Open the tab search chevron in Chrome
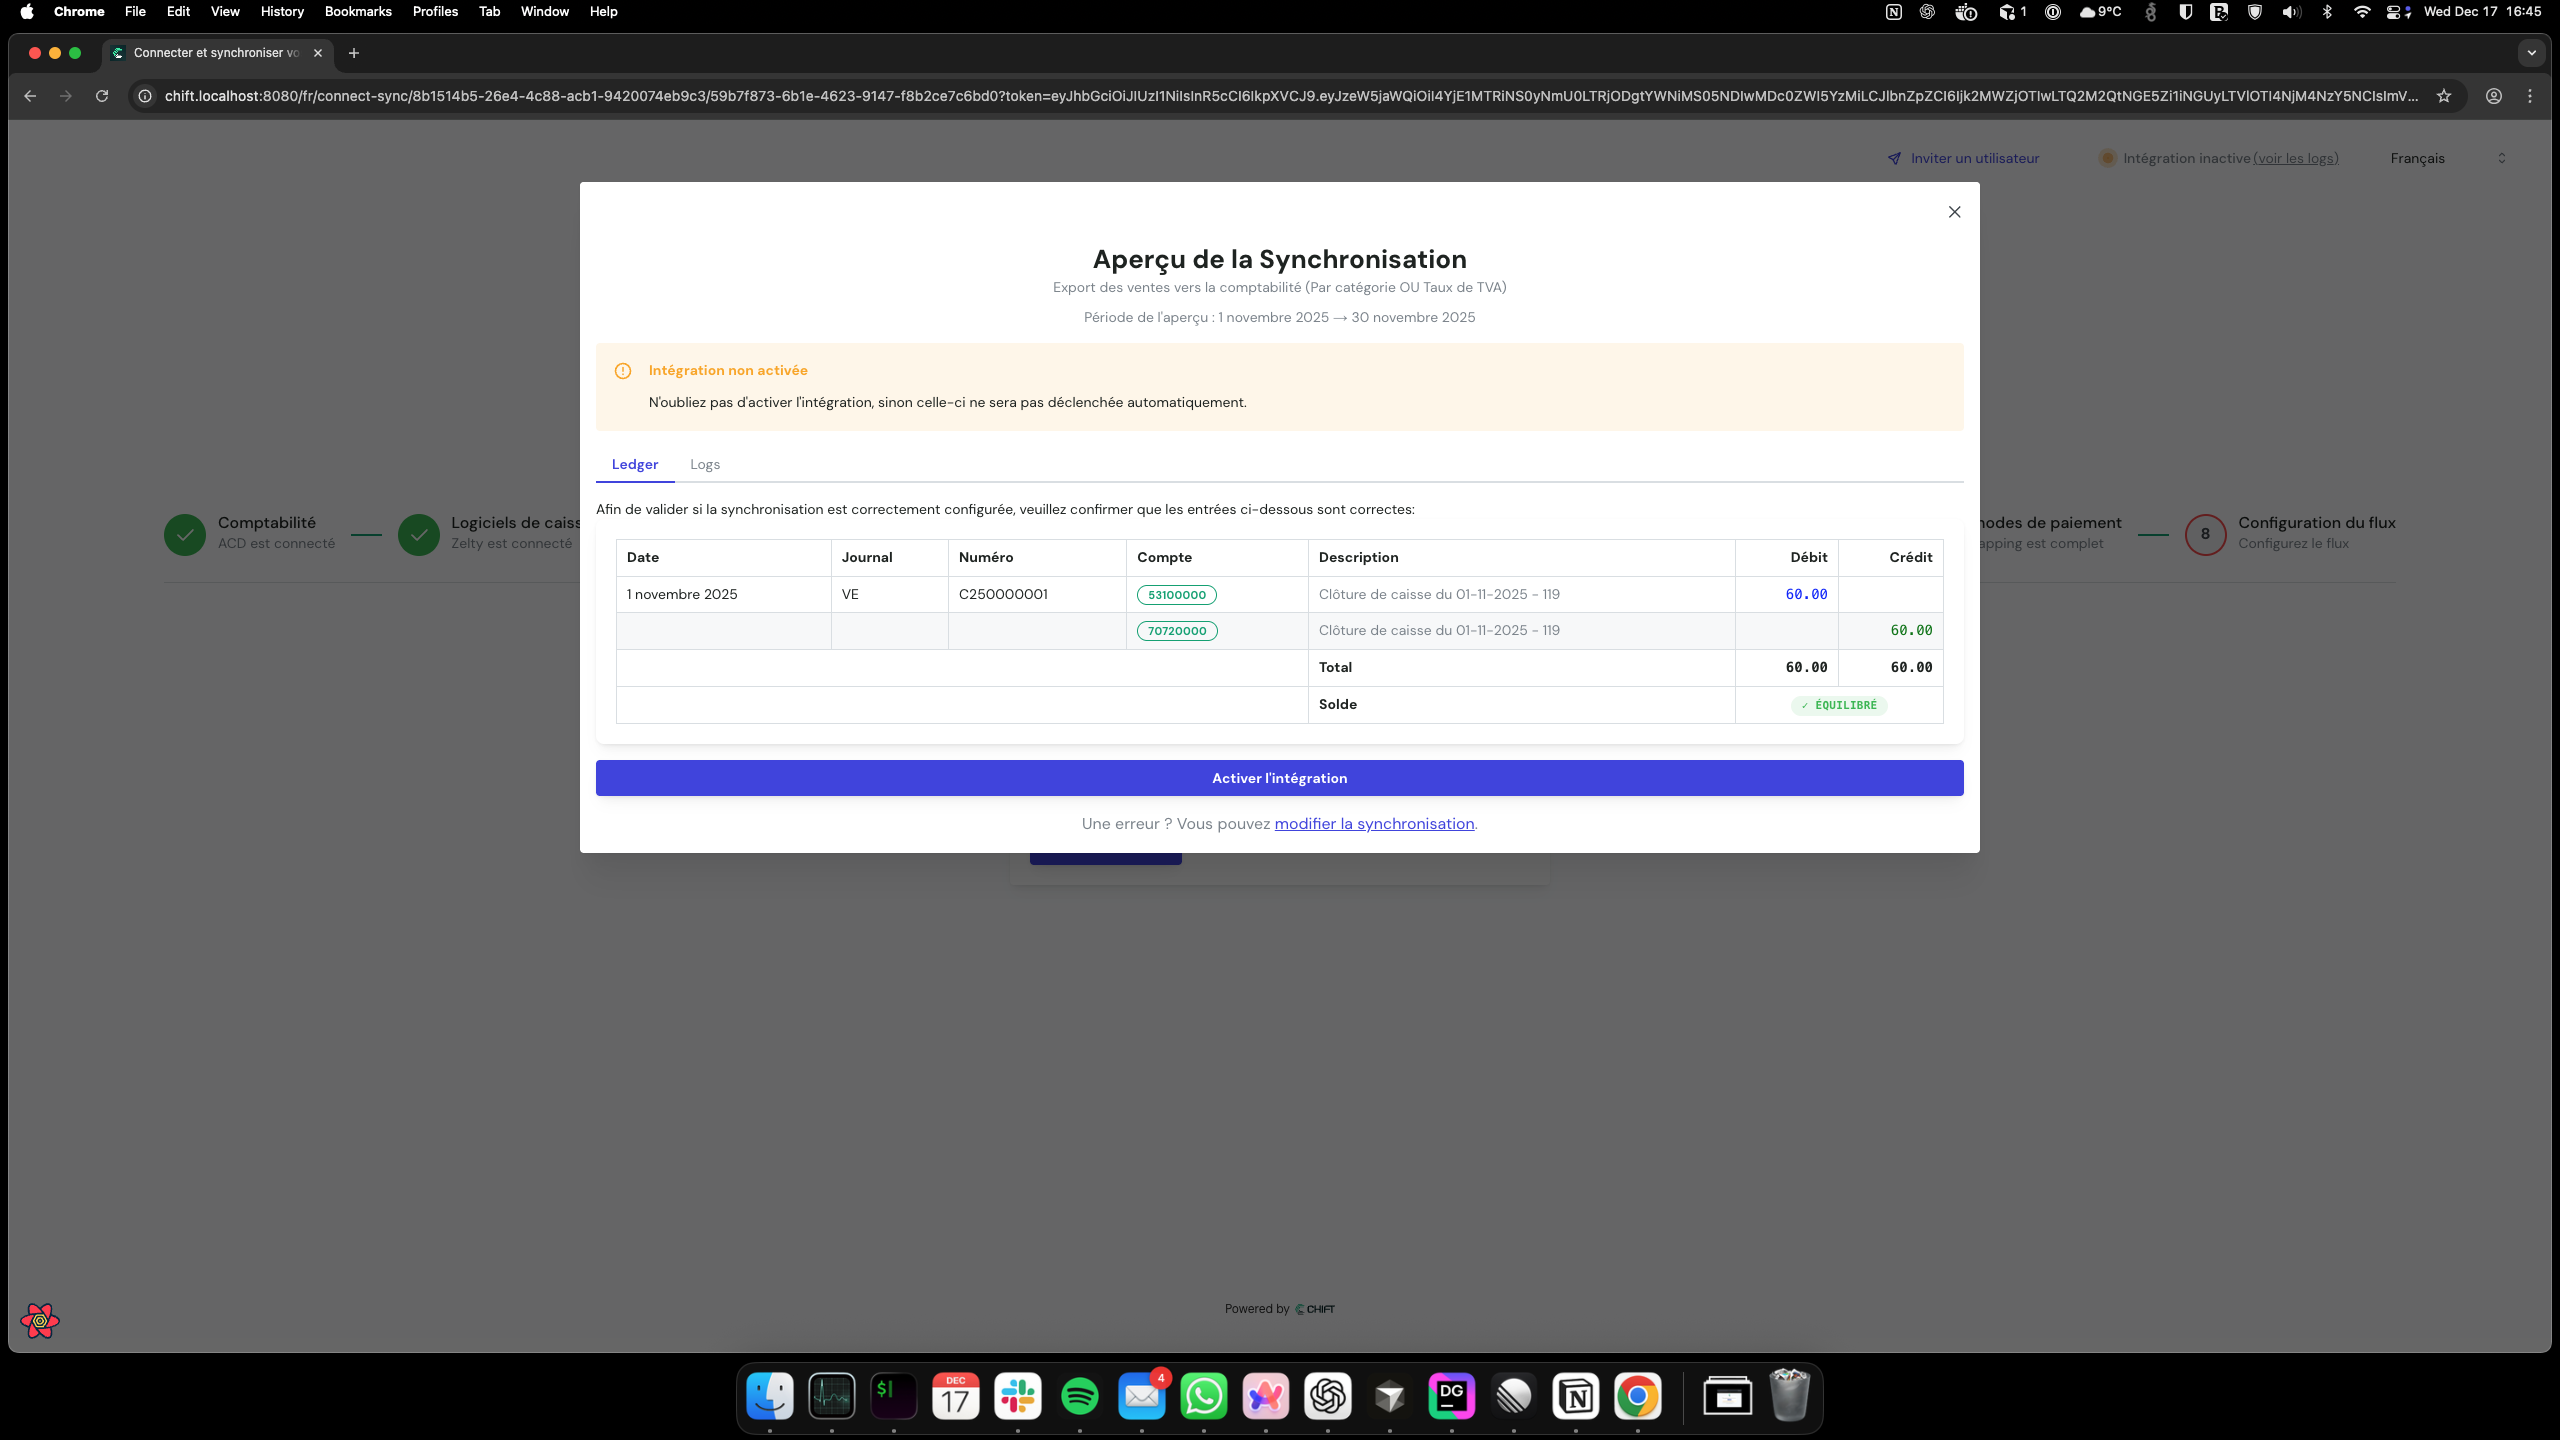This screenshot has height=1440, width=2560. [2532, 53]
